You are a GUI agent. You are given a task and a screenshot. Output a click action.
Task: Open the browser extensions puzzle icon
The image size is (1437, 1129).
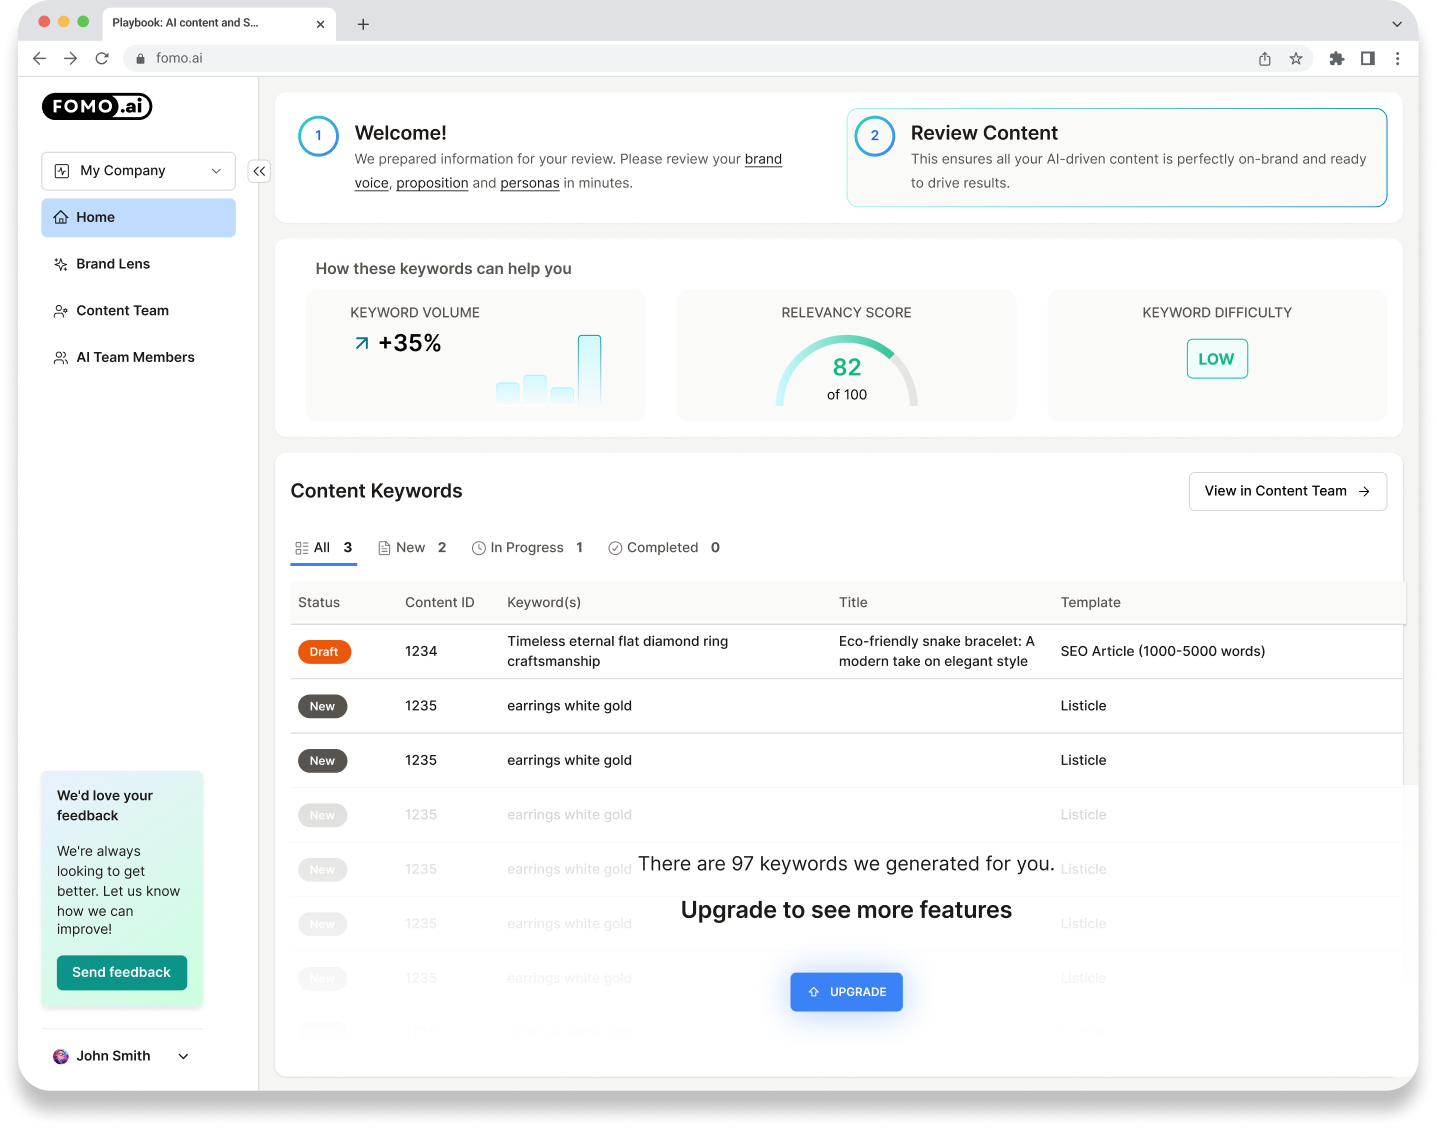click(x=1336, y=58)
